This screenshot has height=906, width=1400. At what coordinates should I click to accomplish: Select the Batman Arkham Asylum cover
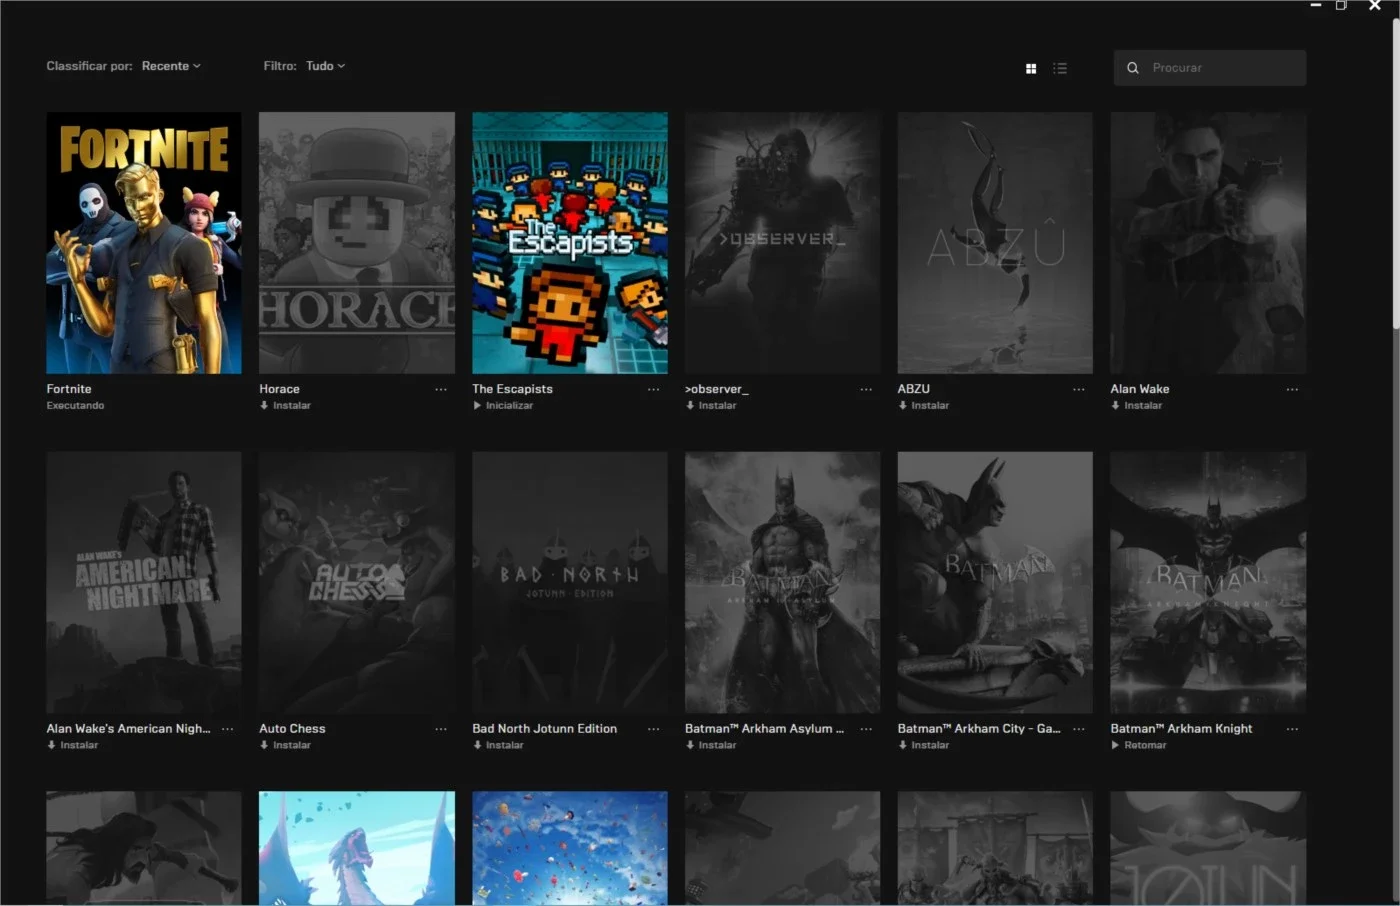click(783, 583)
